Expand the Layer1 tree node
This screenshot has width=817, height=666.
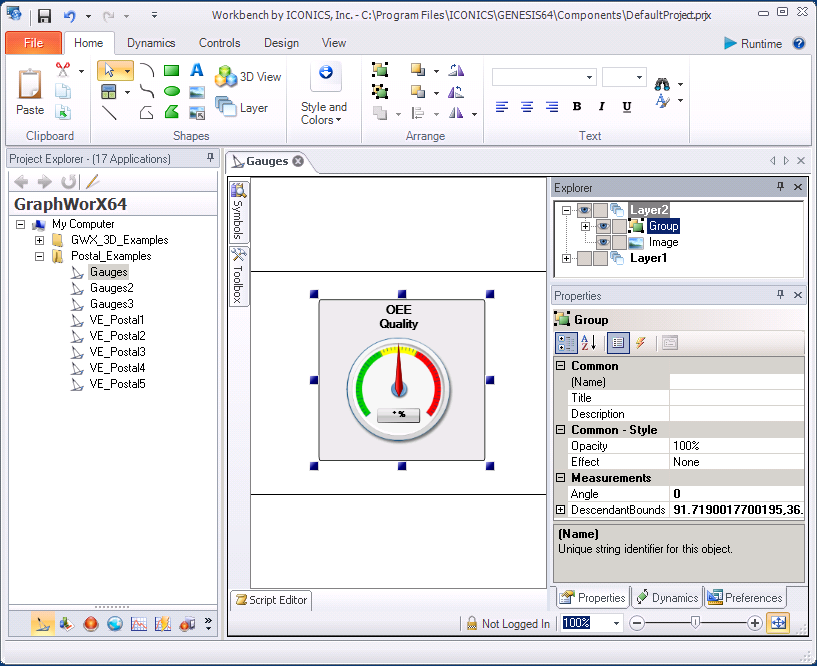[x=567, y=258]
